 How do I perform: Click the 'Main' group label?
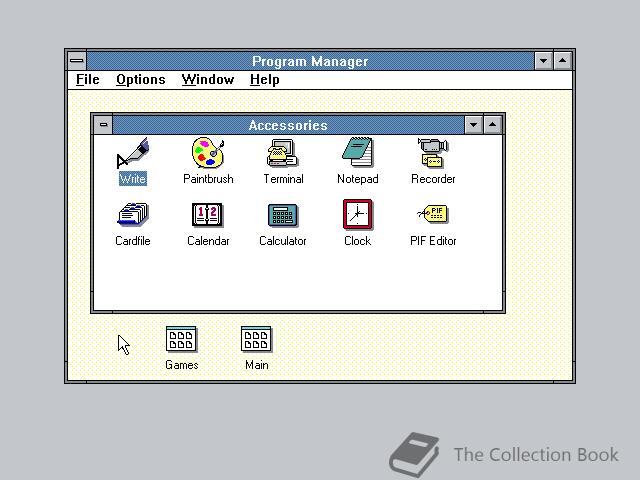257,364
